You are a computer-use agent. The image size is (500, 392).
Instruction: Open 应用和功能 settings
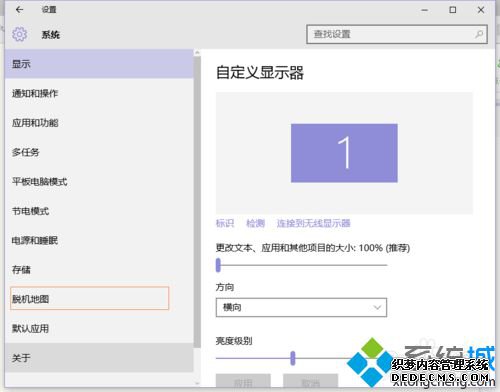point(99,123)
